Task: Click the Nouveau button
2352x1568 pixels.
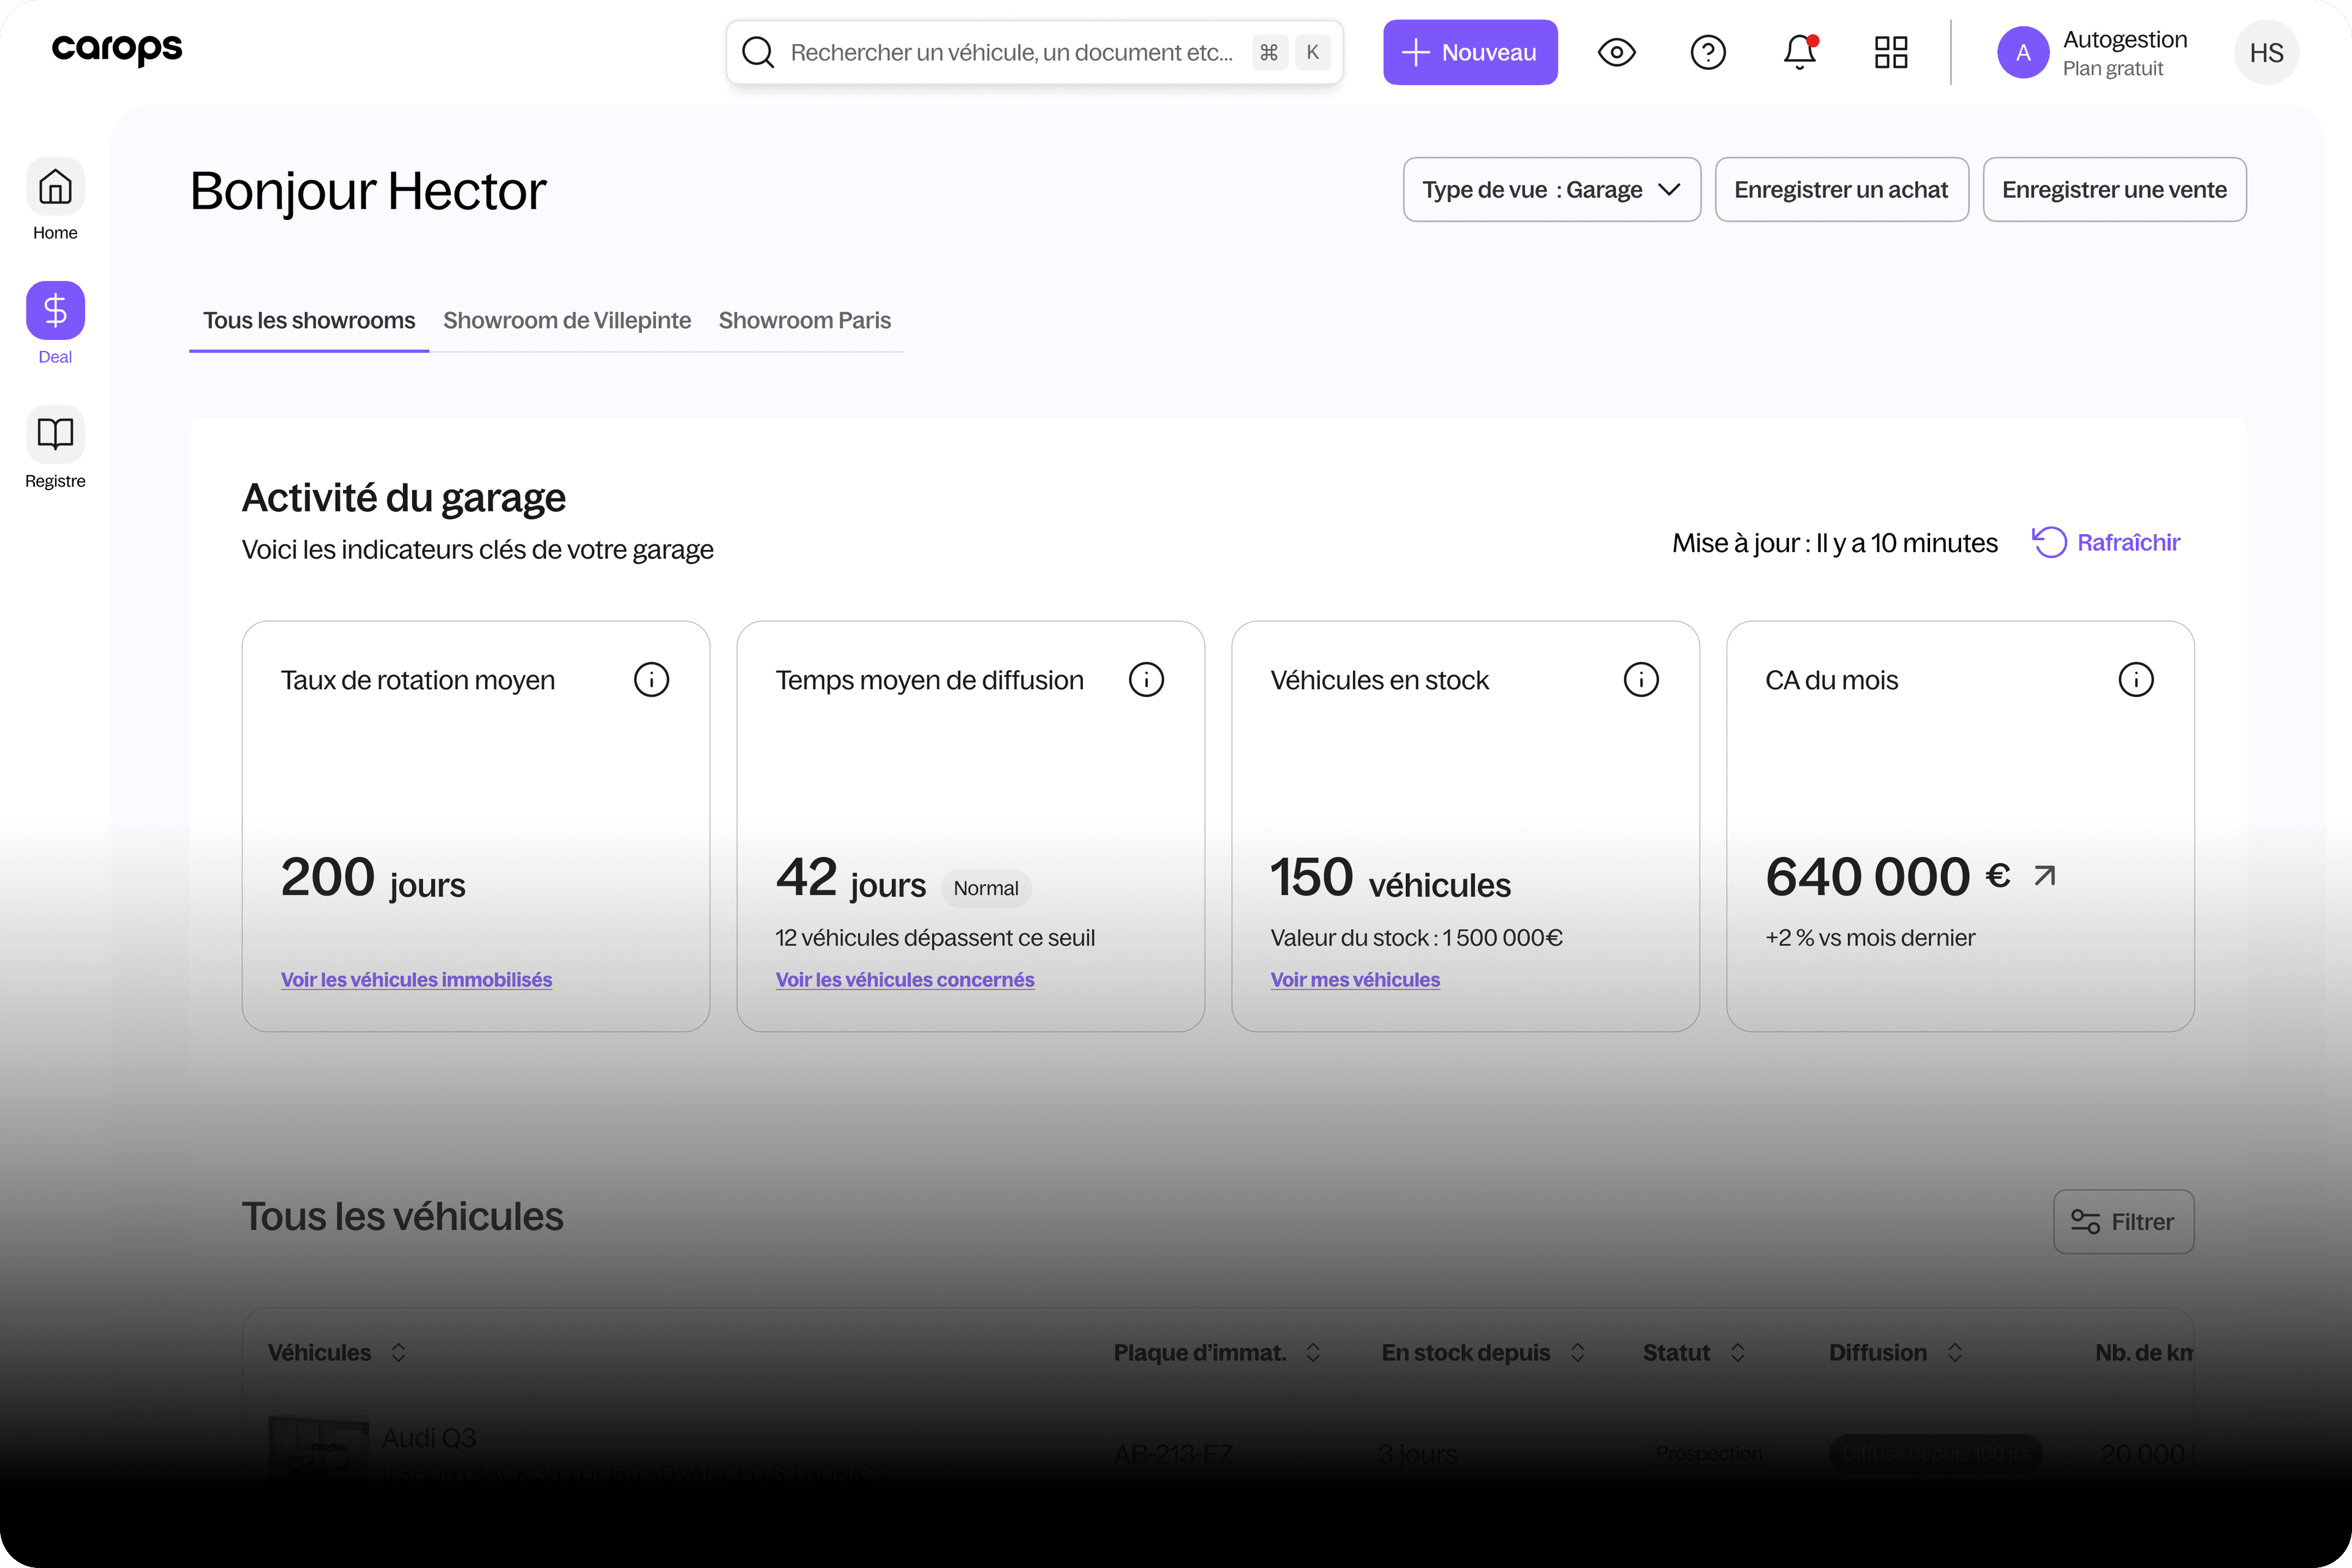Action: pos(1470,52)
